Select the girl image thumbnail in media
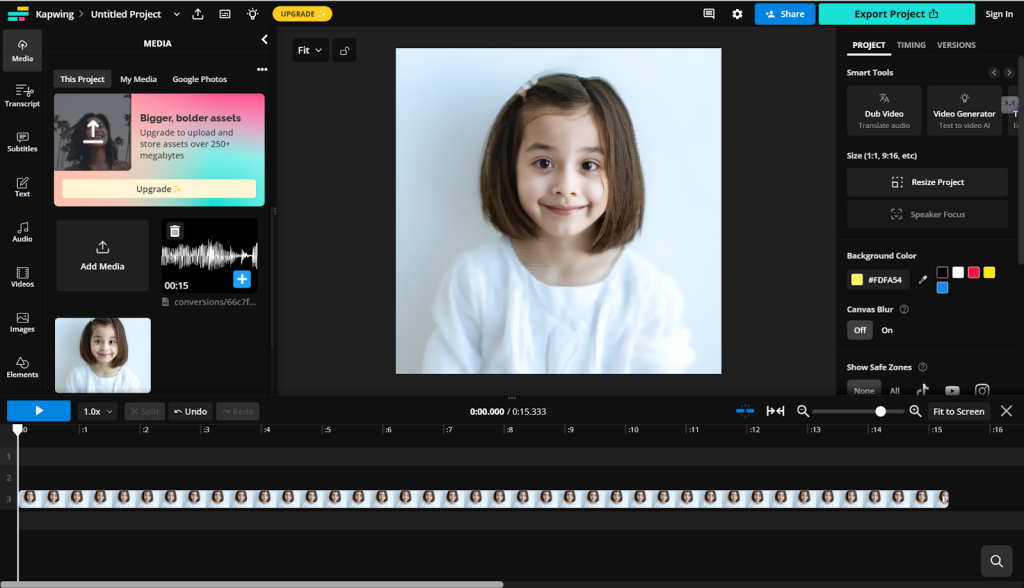 (x=103, y=355)
